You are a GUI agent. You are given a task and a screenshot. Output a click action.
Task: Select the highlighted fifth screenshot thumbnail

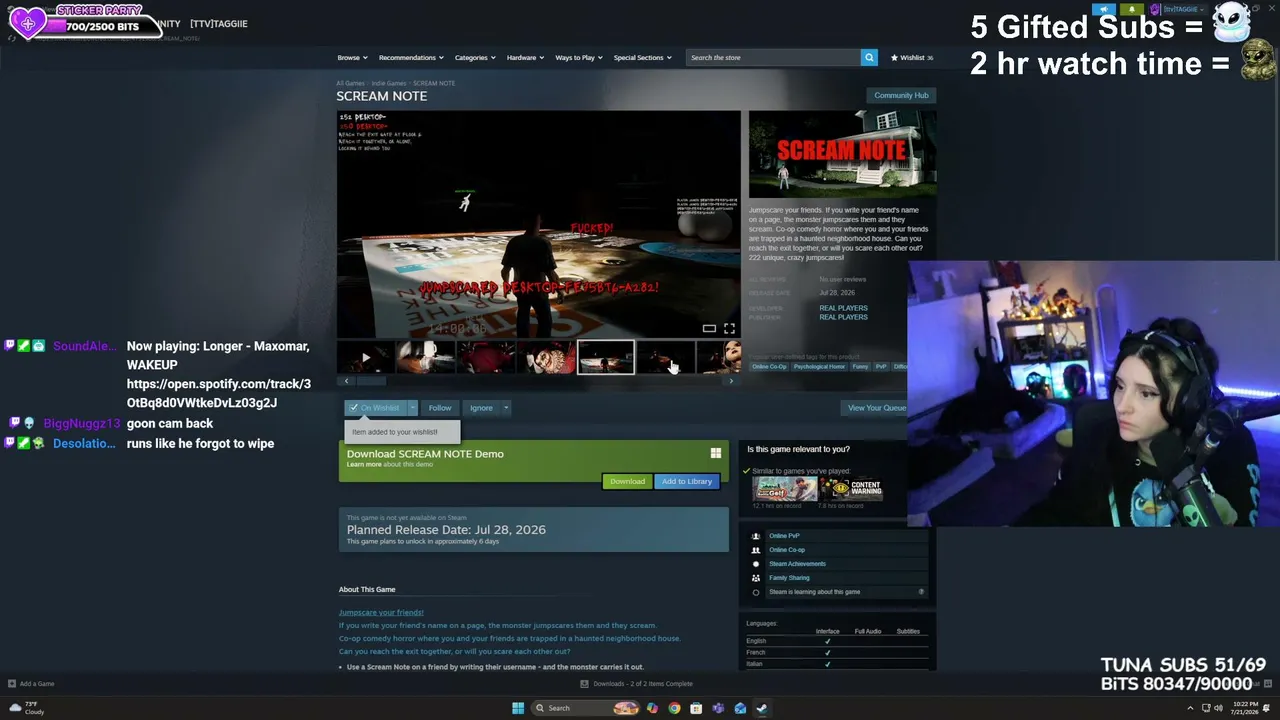605,357
